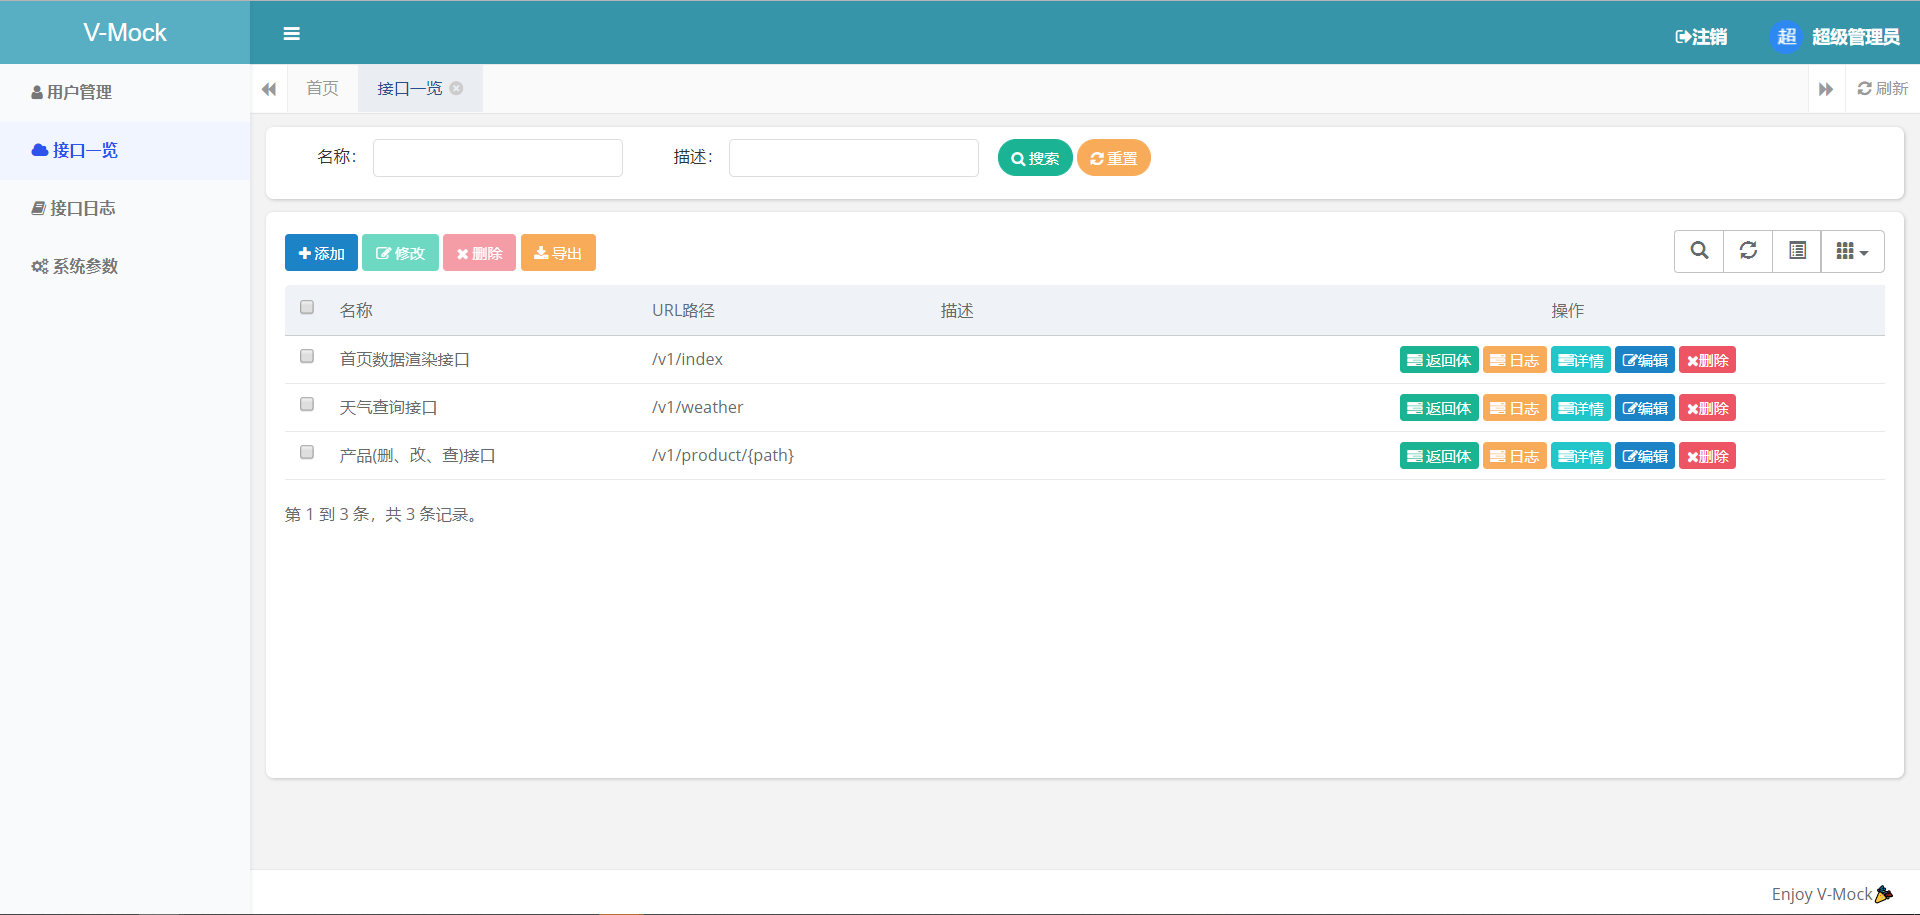Click the /v1/index URL cell

pyautogui.click(x=687, y=359)
